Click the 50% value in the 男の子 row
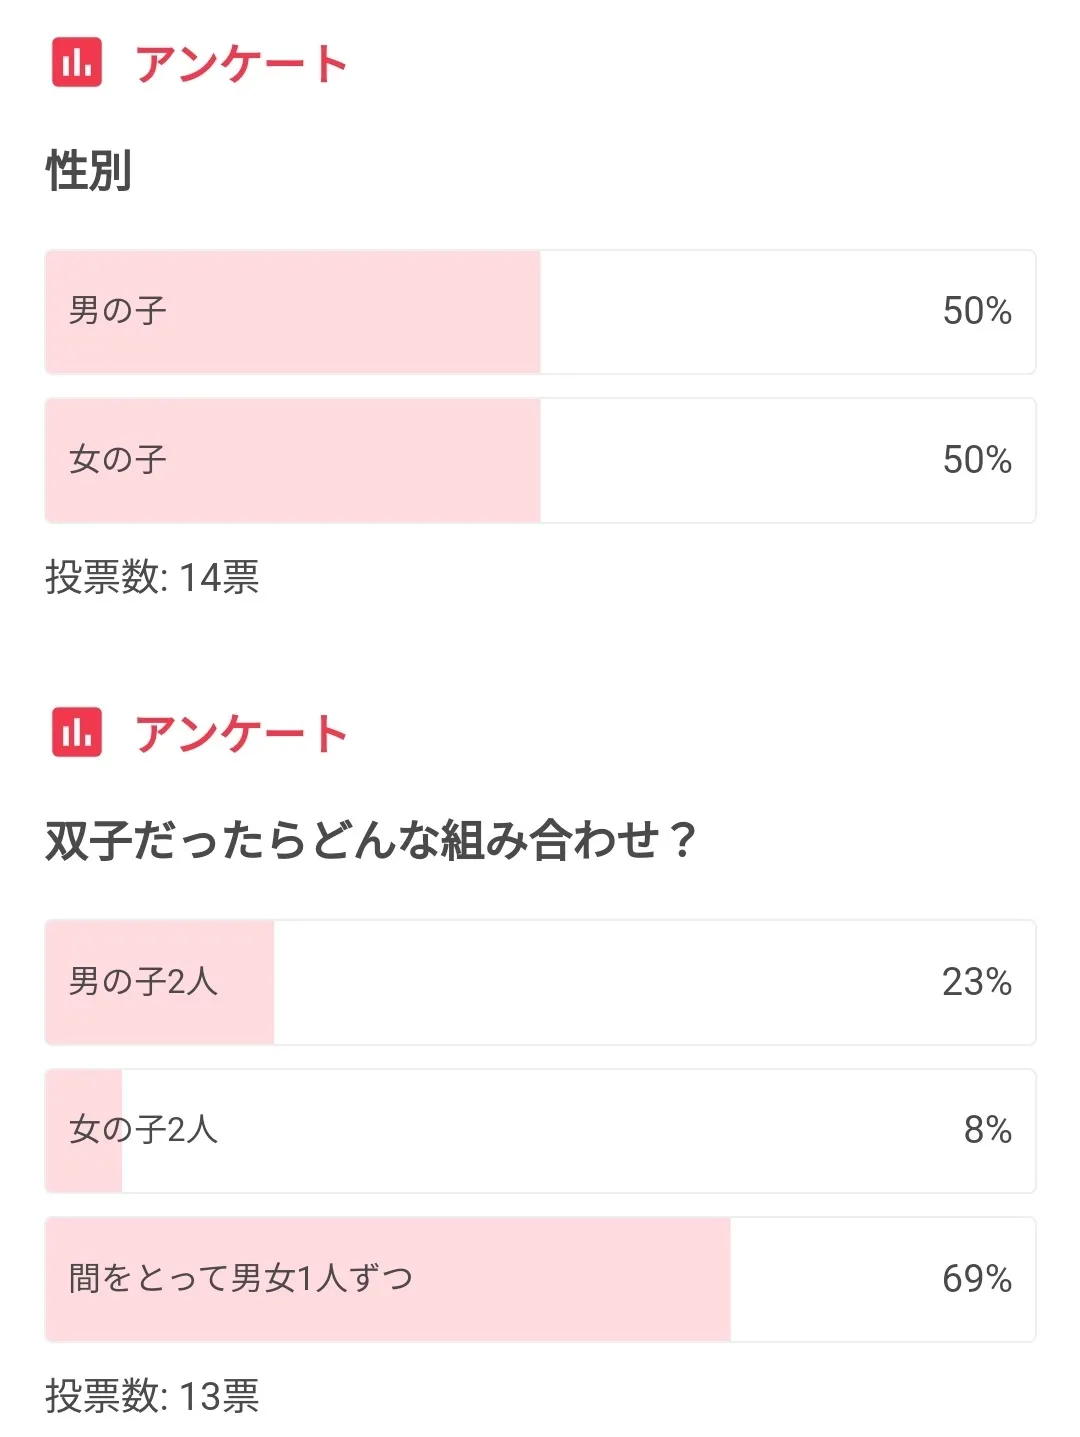Image resolution: width=1080 pixels, height=1437 pixels. click(976, 311)
